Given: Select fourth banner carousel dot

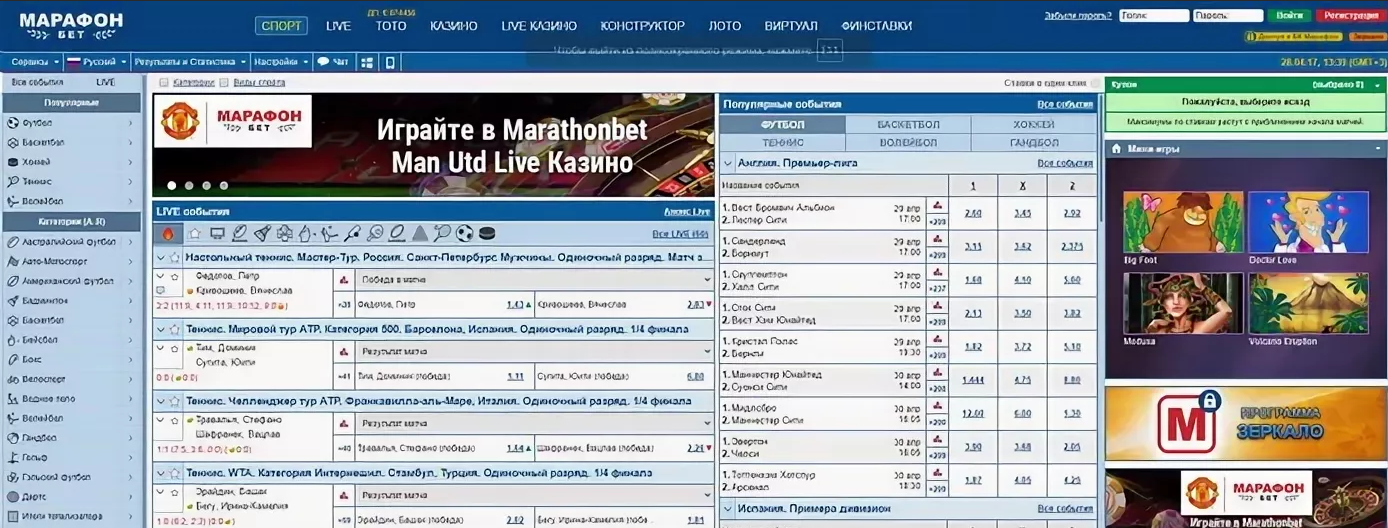Looking at the screenshot, I should tap(223, 185).
